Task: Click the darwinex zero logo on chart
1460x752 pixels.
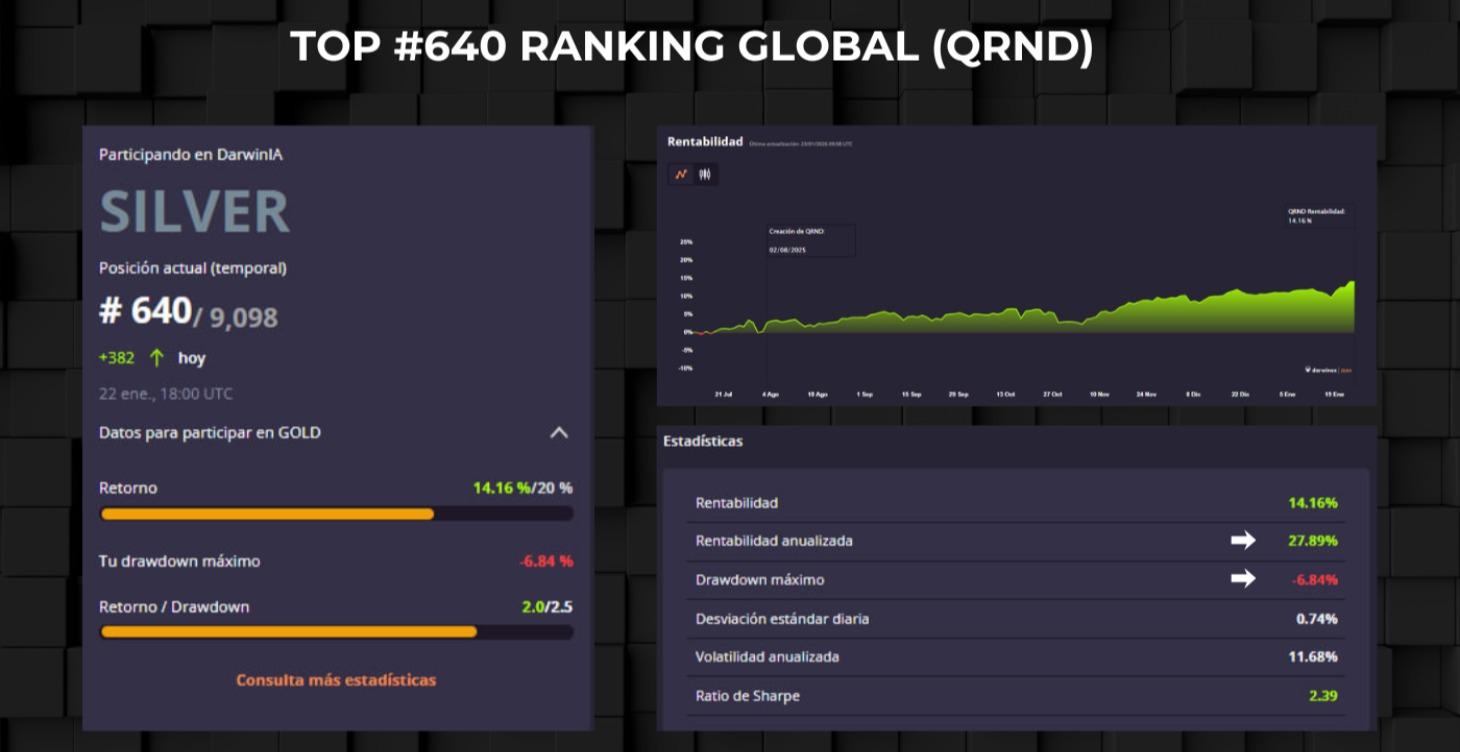Action: 1327,369
